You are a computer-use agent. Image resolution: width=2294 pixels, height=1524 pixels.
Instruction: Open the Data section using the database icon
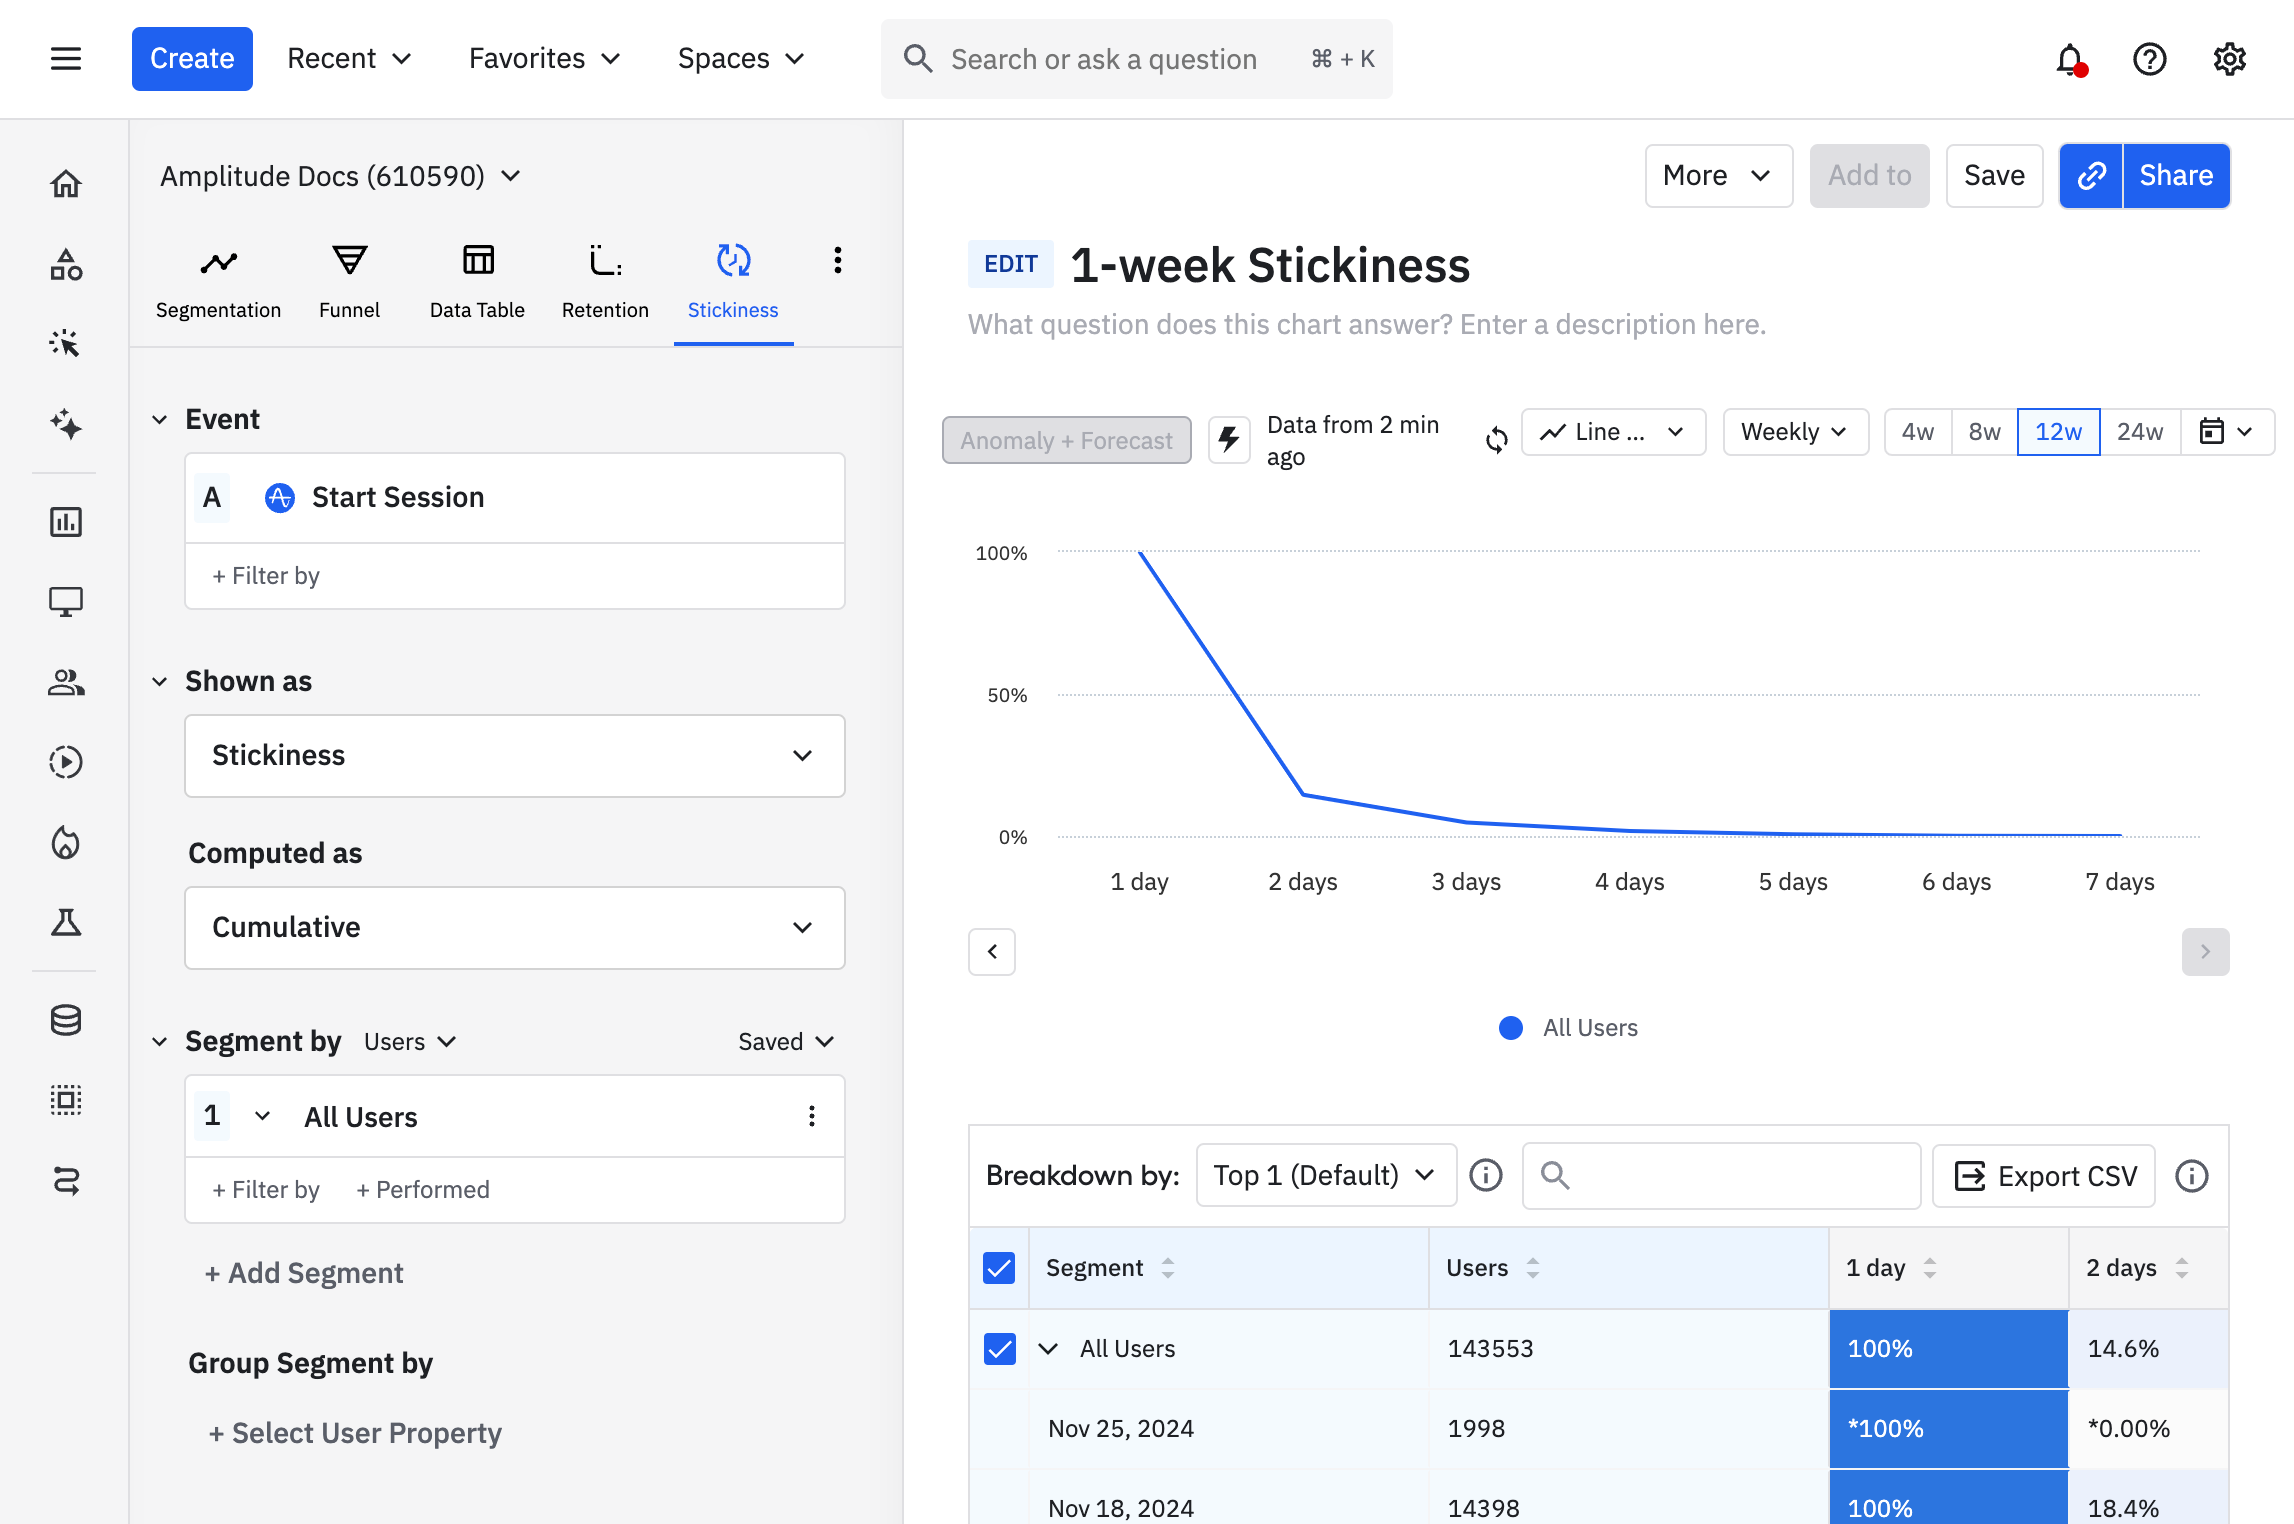(65, 1020)
